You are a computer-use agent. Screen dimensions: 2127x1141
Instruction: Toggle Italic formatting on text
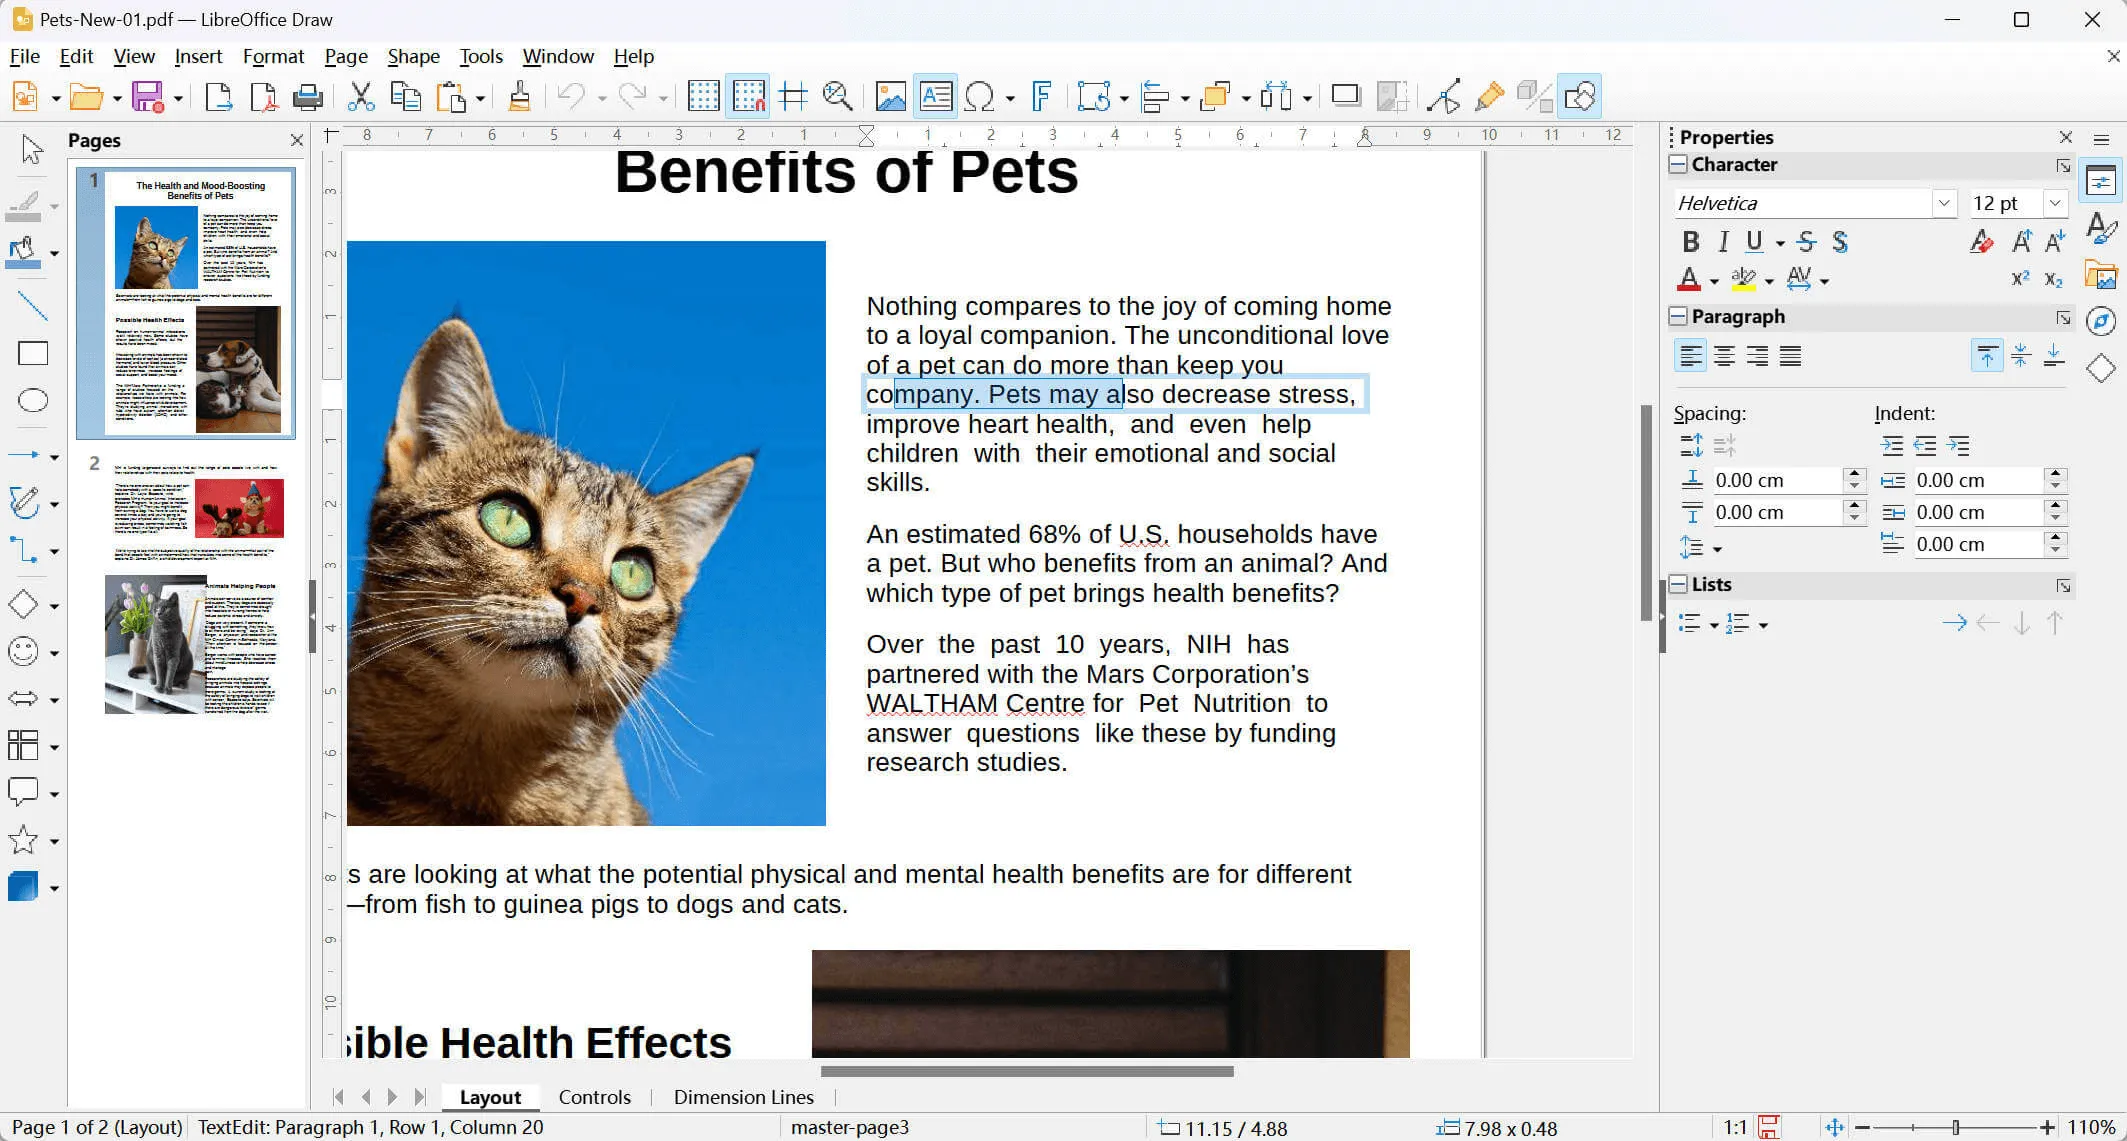point(1722,241)
